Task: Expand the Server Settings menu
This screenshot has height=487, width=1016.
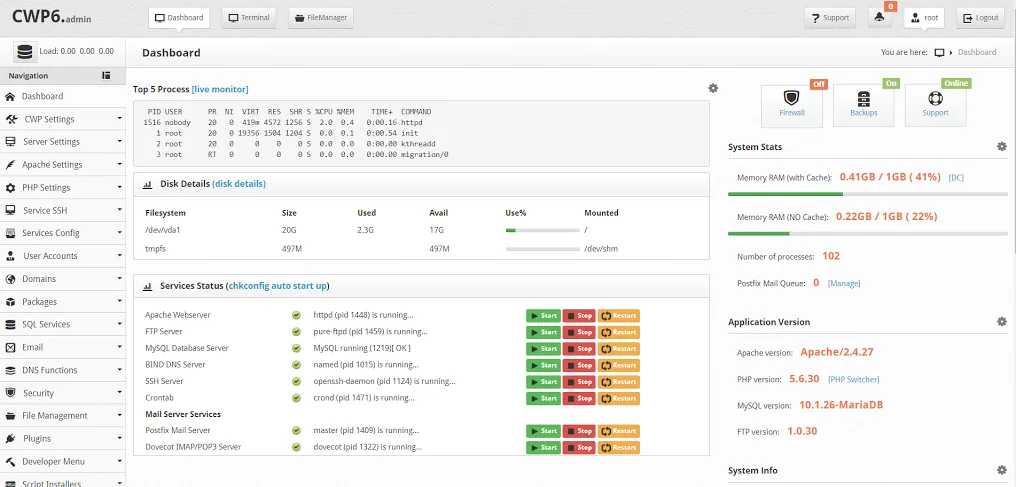Action: (x=63, y=142)
